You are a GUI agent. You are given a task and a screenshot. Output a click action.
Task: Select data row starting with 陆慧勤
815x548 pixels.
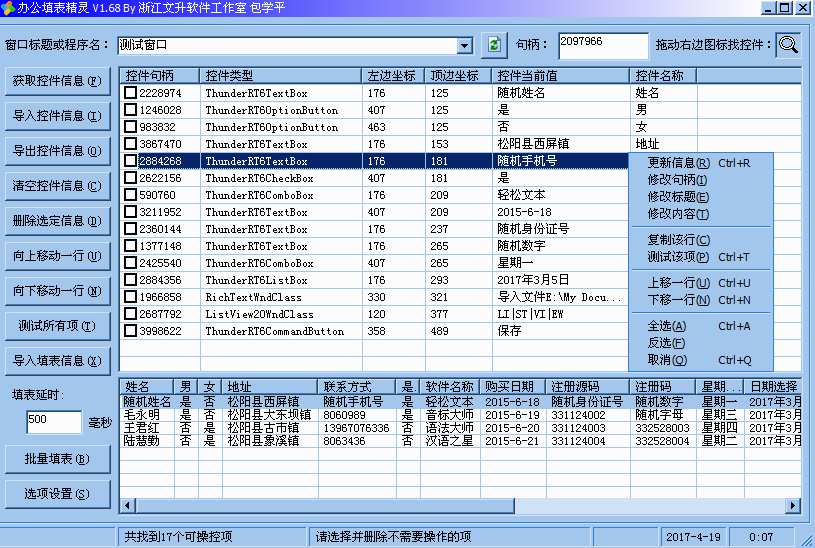tap(461, 441)
